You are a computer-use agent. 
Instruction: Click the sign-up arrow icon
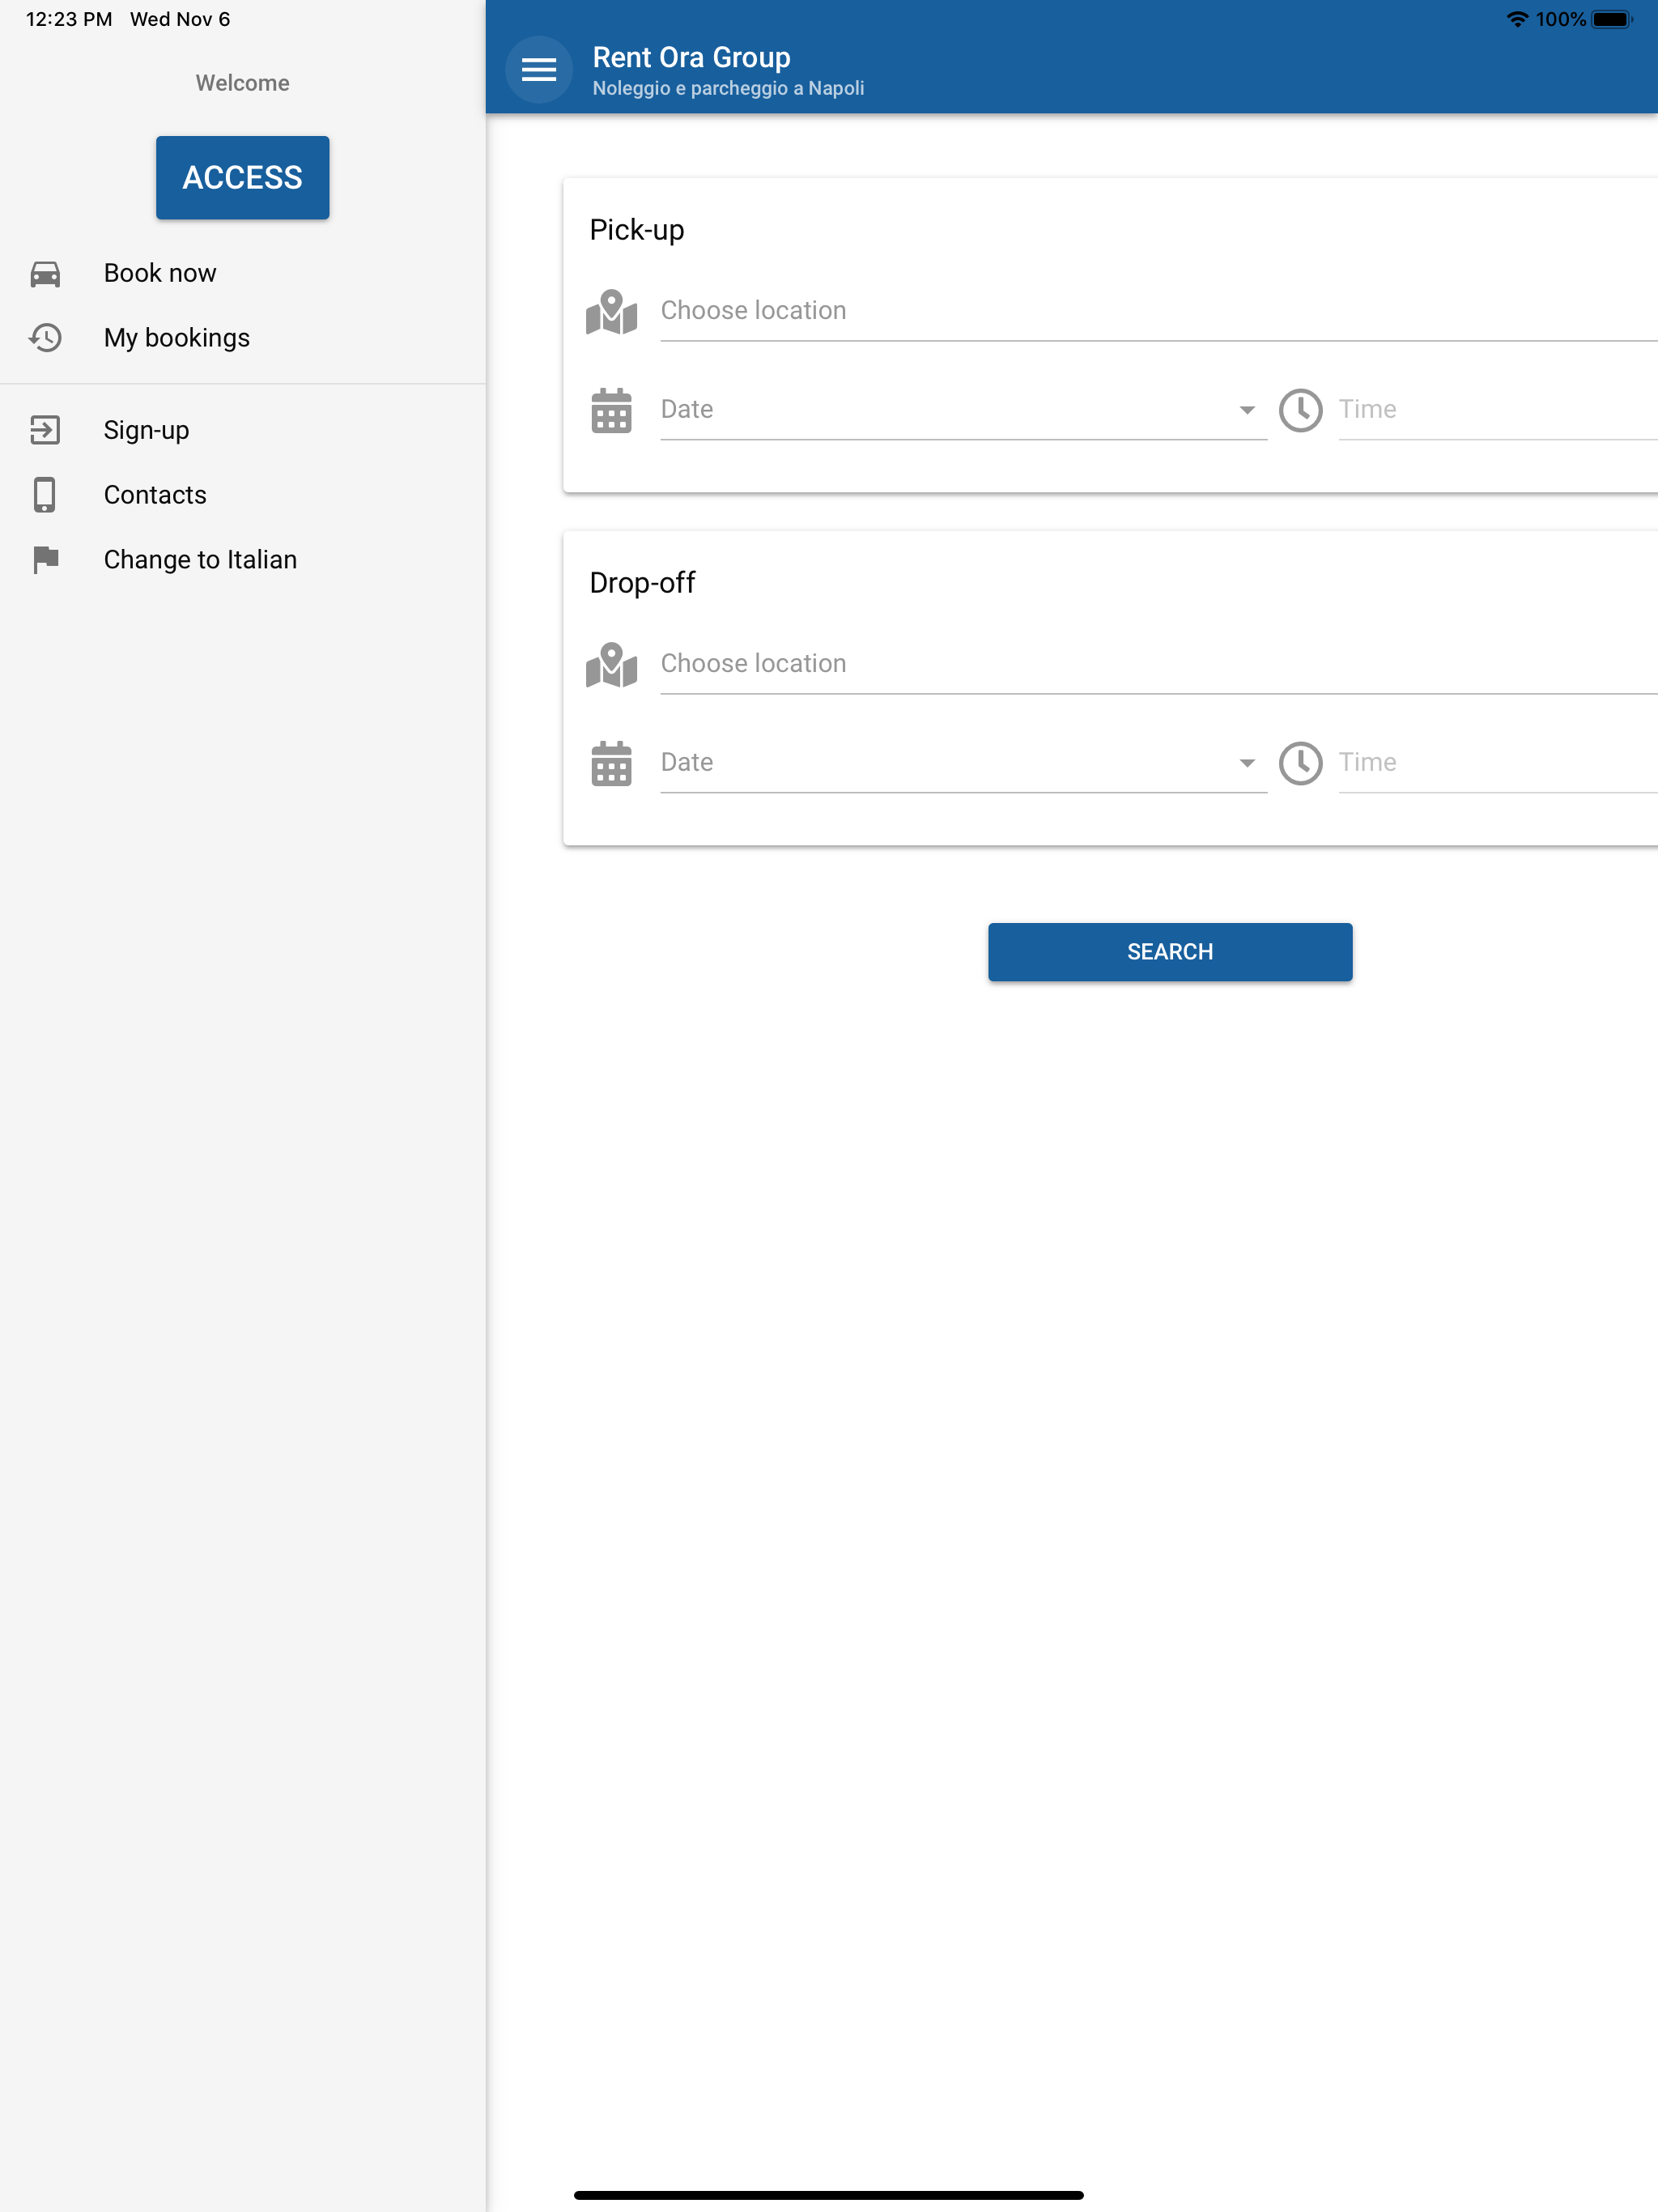[45, 430]
